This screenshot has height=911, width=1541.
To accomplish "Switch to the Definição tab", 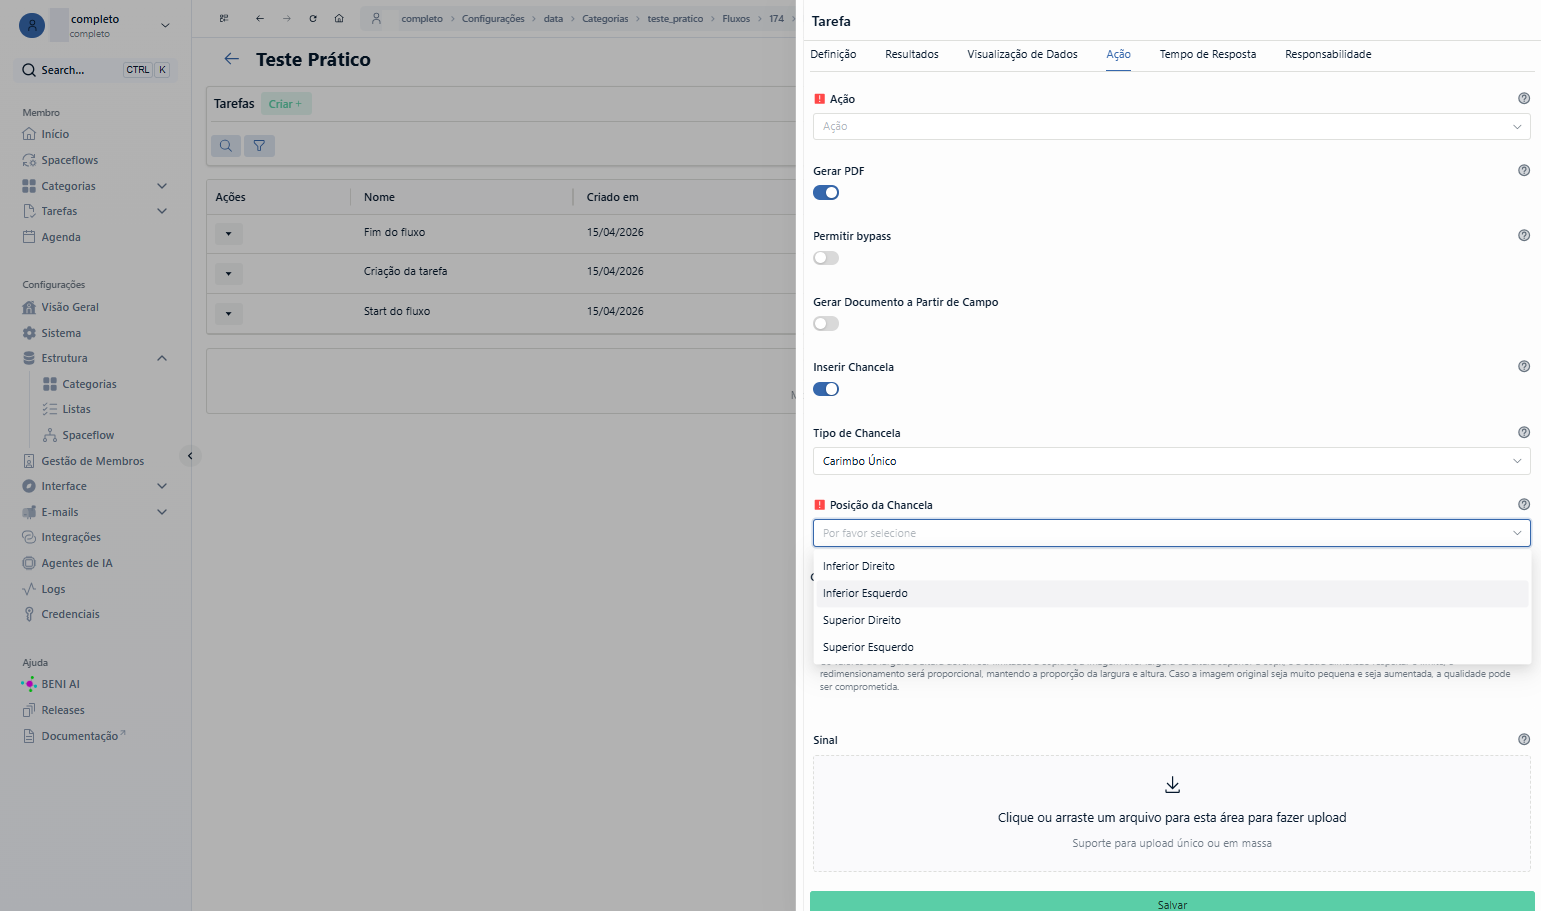I will (x=833, y=54).
